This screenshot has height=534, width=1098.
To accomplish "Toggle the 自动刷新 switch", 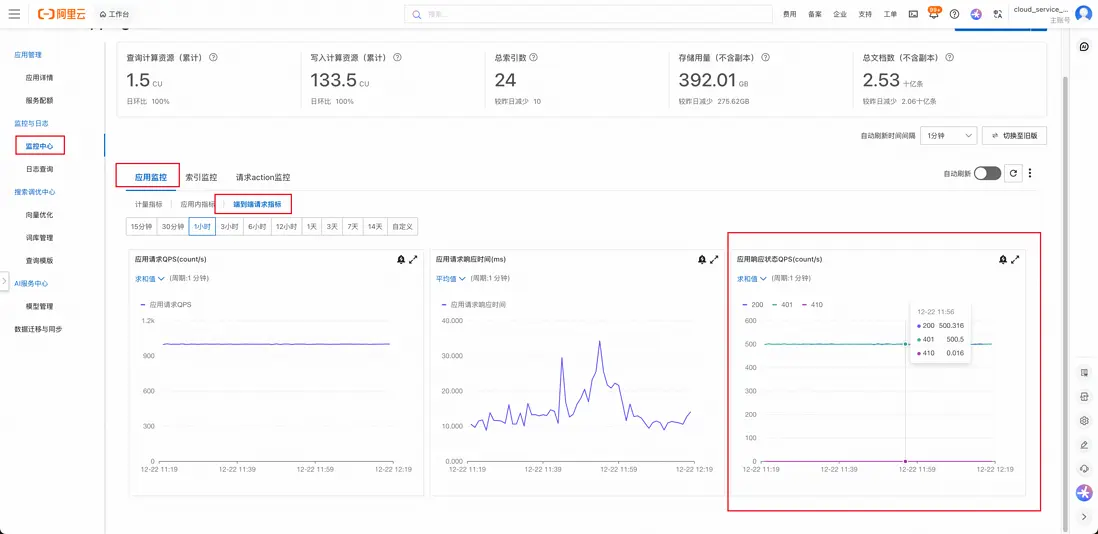I will (x=987, y=173).
